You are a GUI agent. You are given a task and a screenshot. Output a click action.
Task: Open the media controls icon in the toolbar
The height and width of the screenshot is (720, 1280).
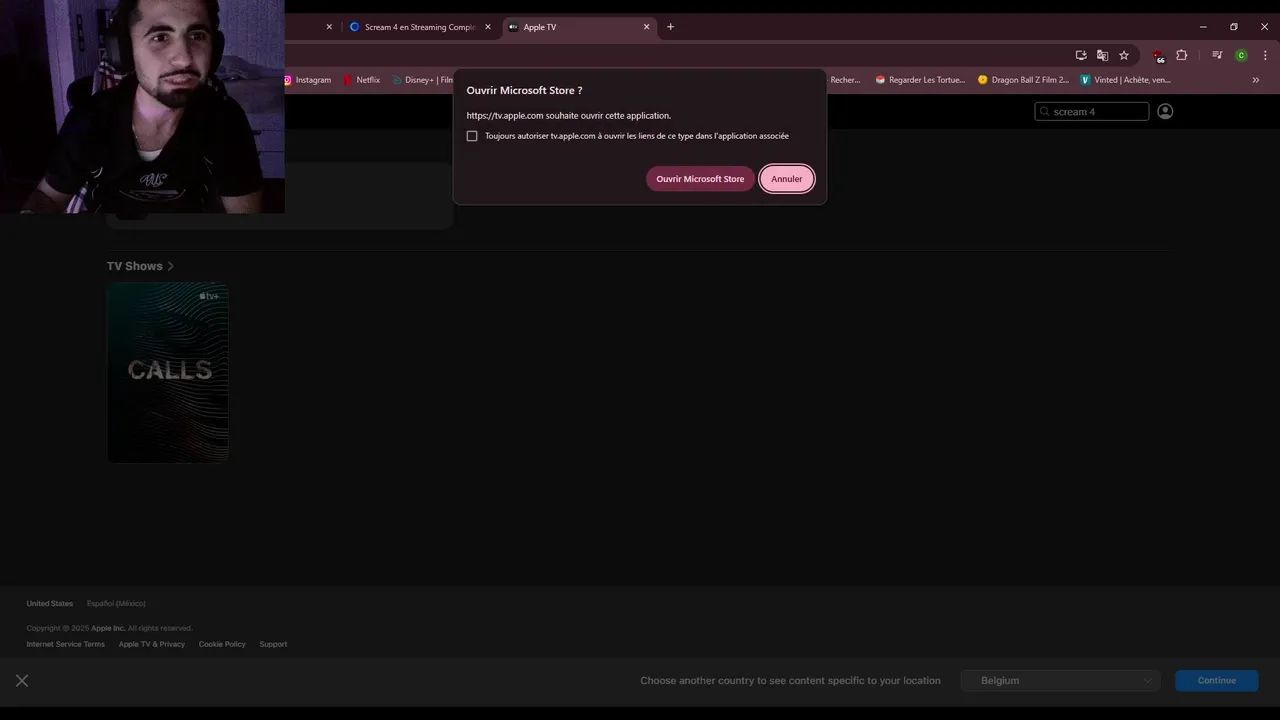coord(1217,55)
